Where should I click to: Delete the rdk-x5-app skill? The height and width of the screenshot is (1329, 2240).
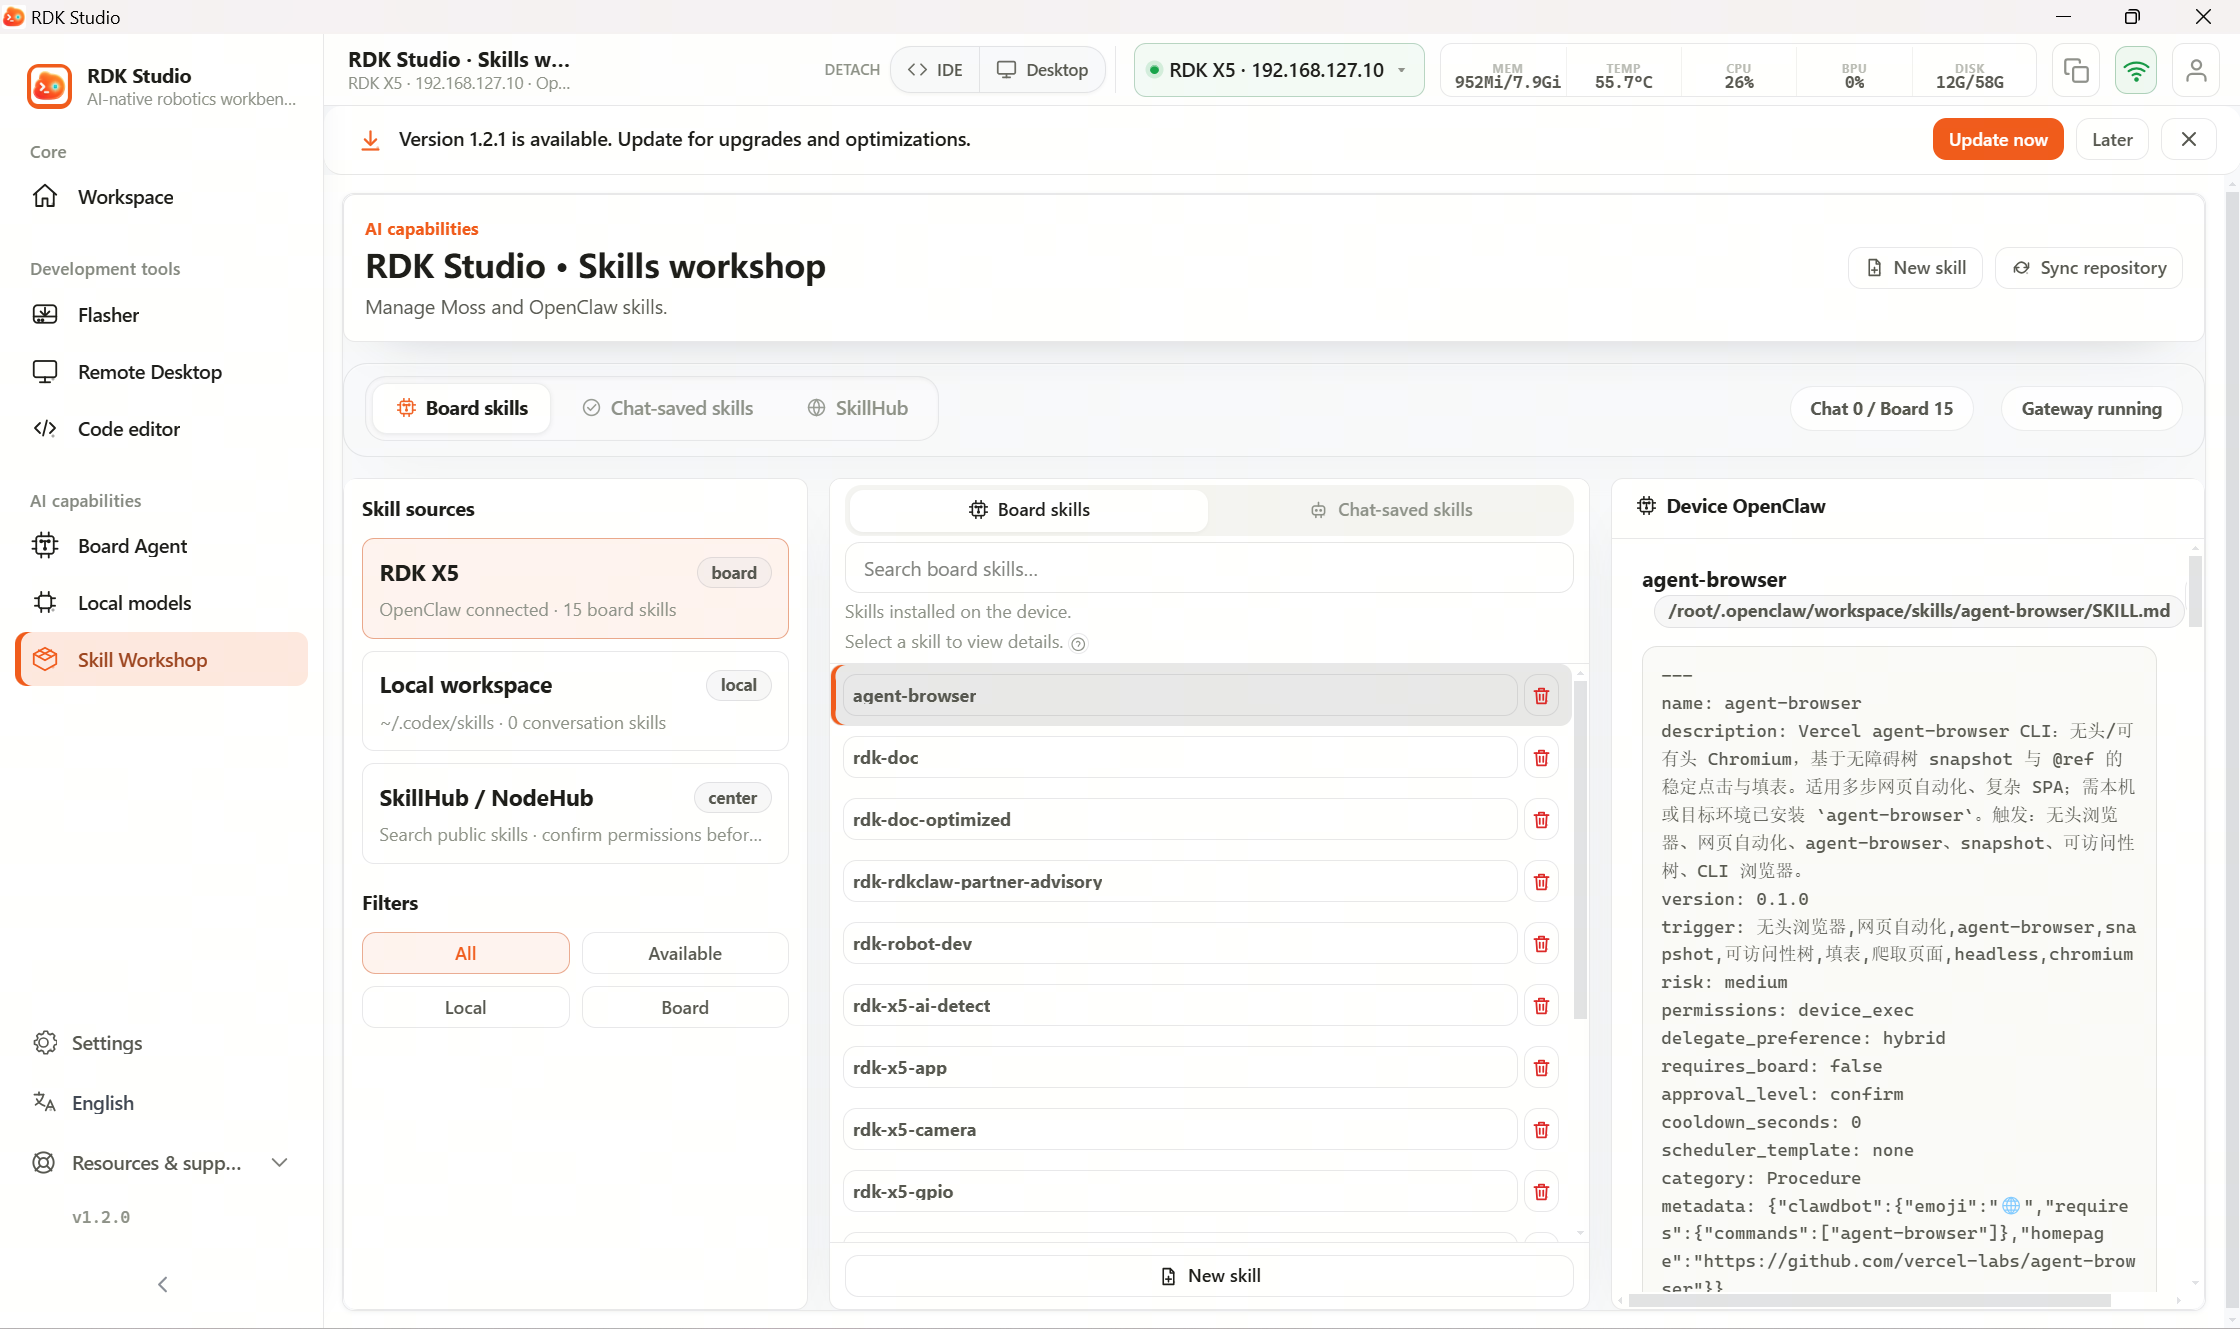(x=1541, y=1068)
